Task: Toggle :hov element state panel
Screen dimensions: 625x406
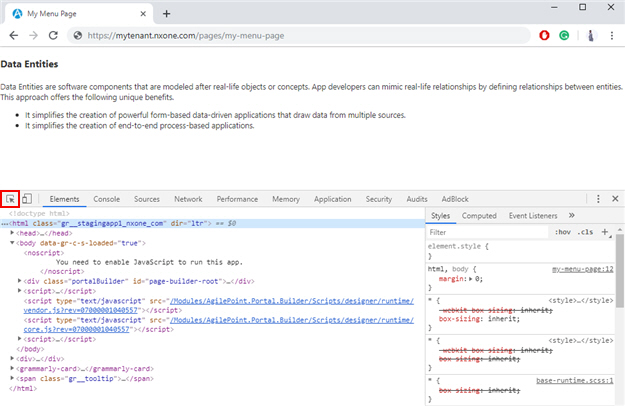Action: click(x=562, y=232)
